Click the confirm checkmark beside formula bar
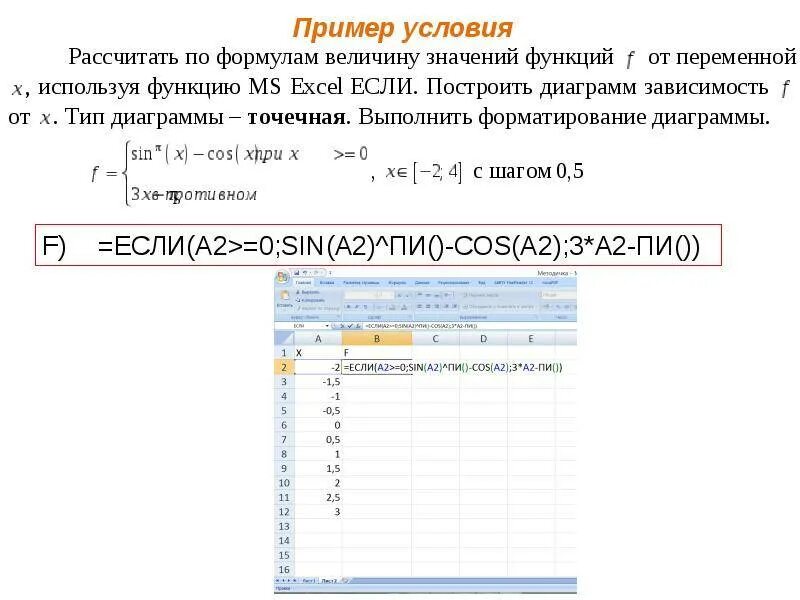The height and width of the screenshot is (600, 800). point(350,326)
